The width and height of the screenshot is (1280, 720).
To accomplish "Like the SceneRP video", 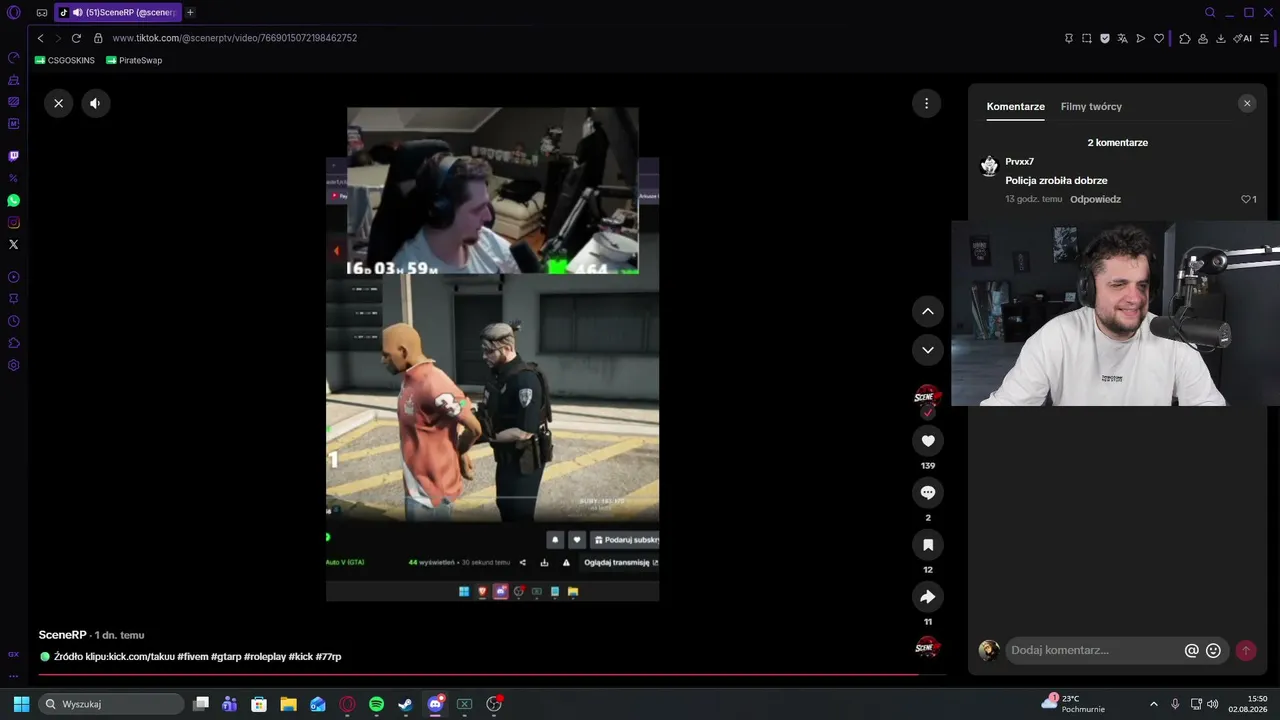I will click(x=928, y=441).
